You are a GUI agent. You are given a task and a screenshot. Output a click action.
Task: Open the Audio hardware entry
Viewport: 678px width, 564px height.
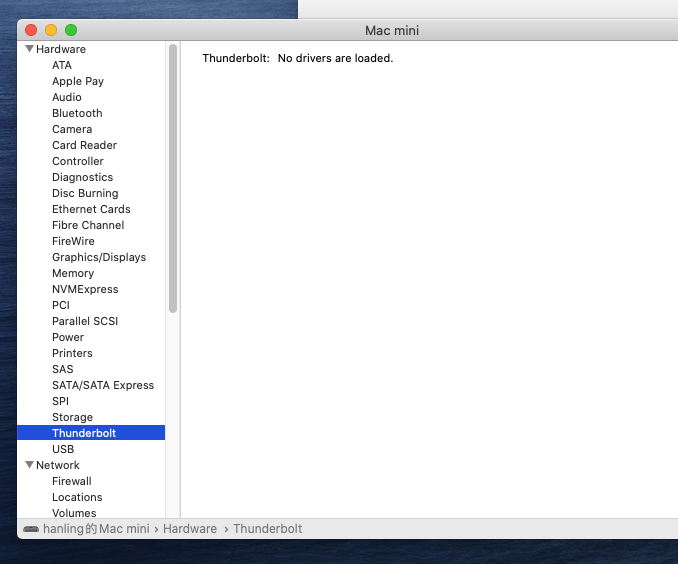[x=67, y=97]
